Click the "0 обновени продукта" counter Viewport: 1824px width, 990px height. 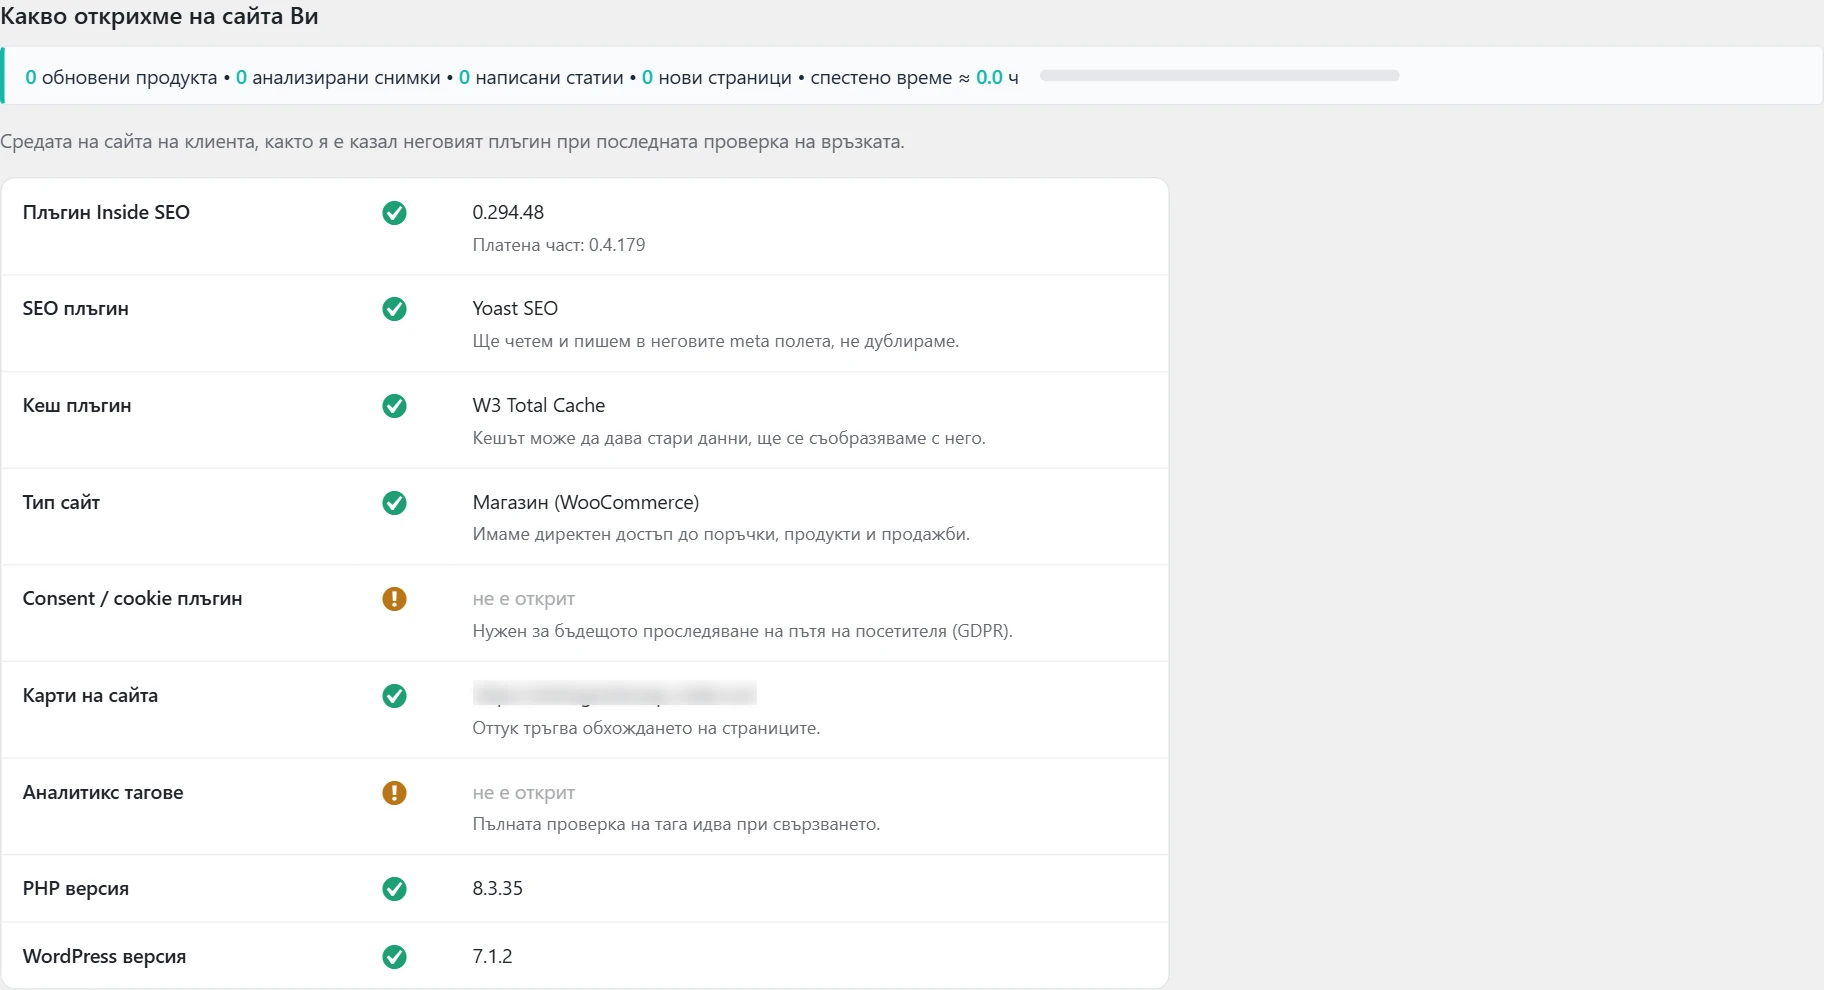point(121,78)
